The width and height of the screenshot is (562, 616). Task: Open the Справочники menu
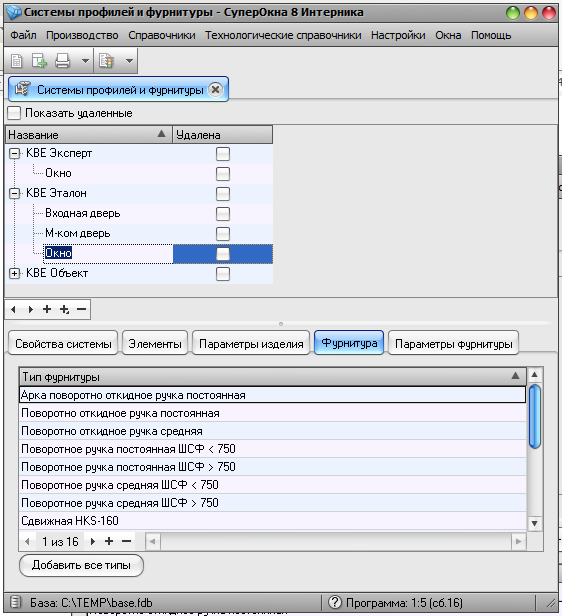click(x=161, y=35)
